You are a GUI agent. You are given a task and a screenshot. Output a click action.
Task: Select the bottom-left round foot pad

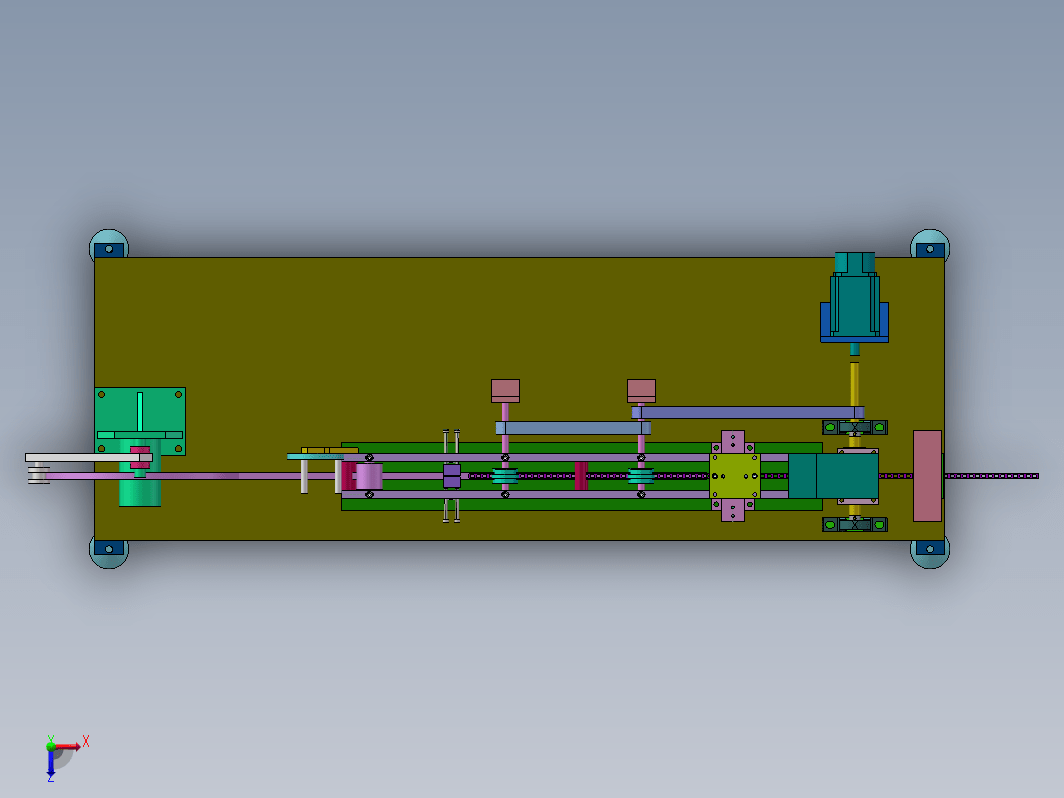pyautogui.click(x=109, y=554)
